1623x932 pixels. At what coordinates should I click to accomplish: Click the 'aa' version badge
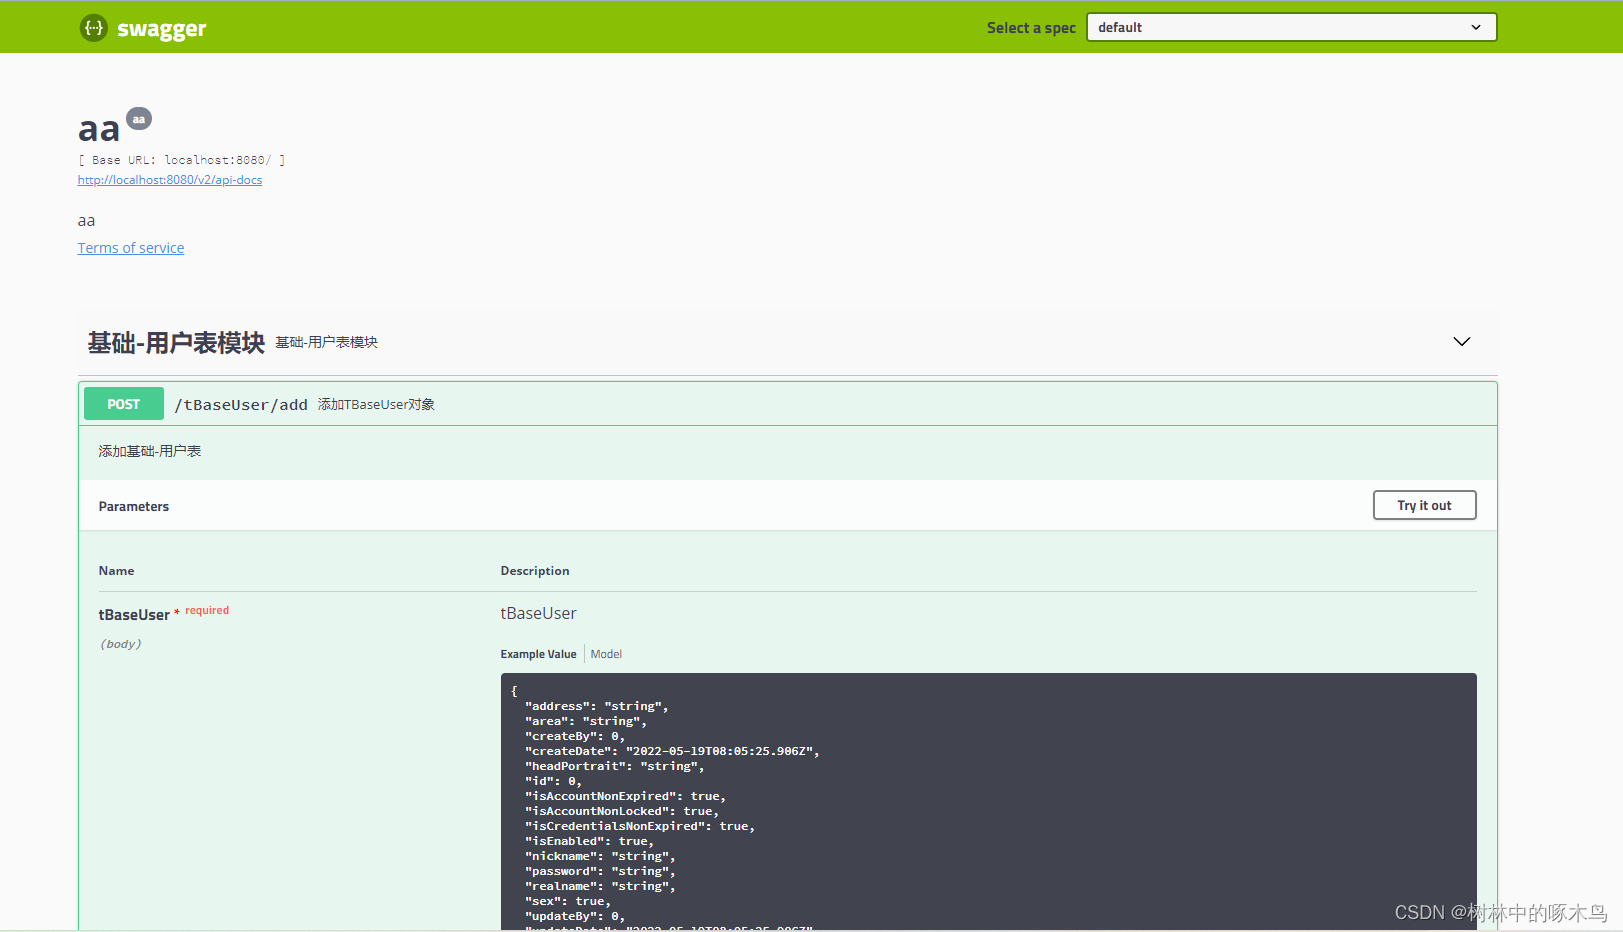139,119
